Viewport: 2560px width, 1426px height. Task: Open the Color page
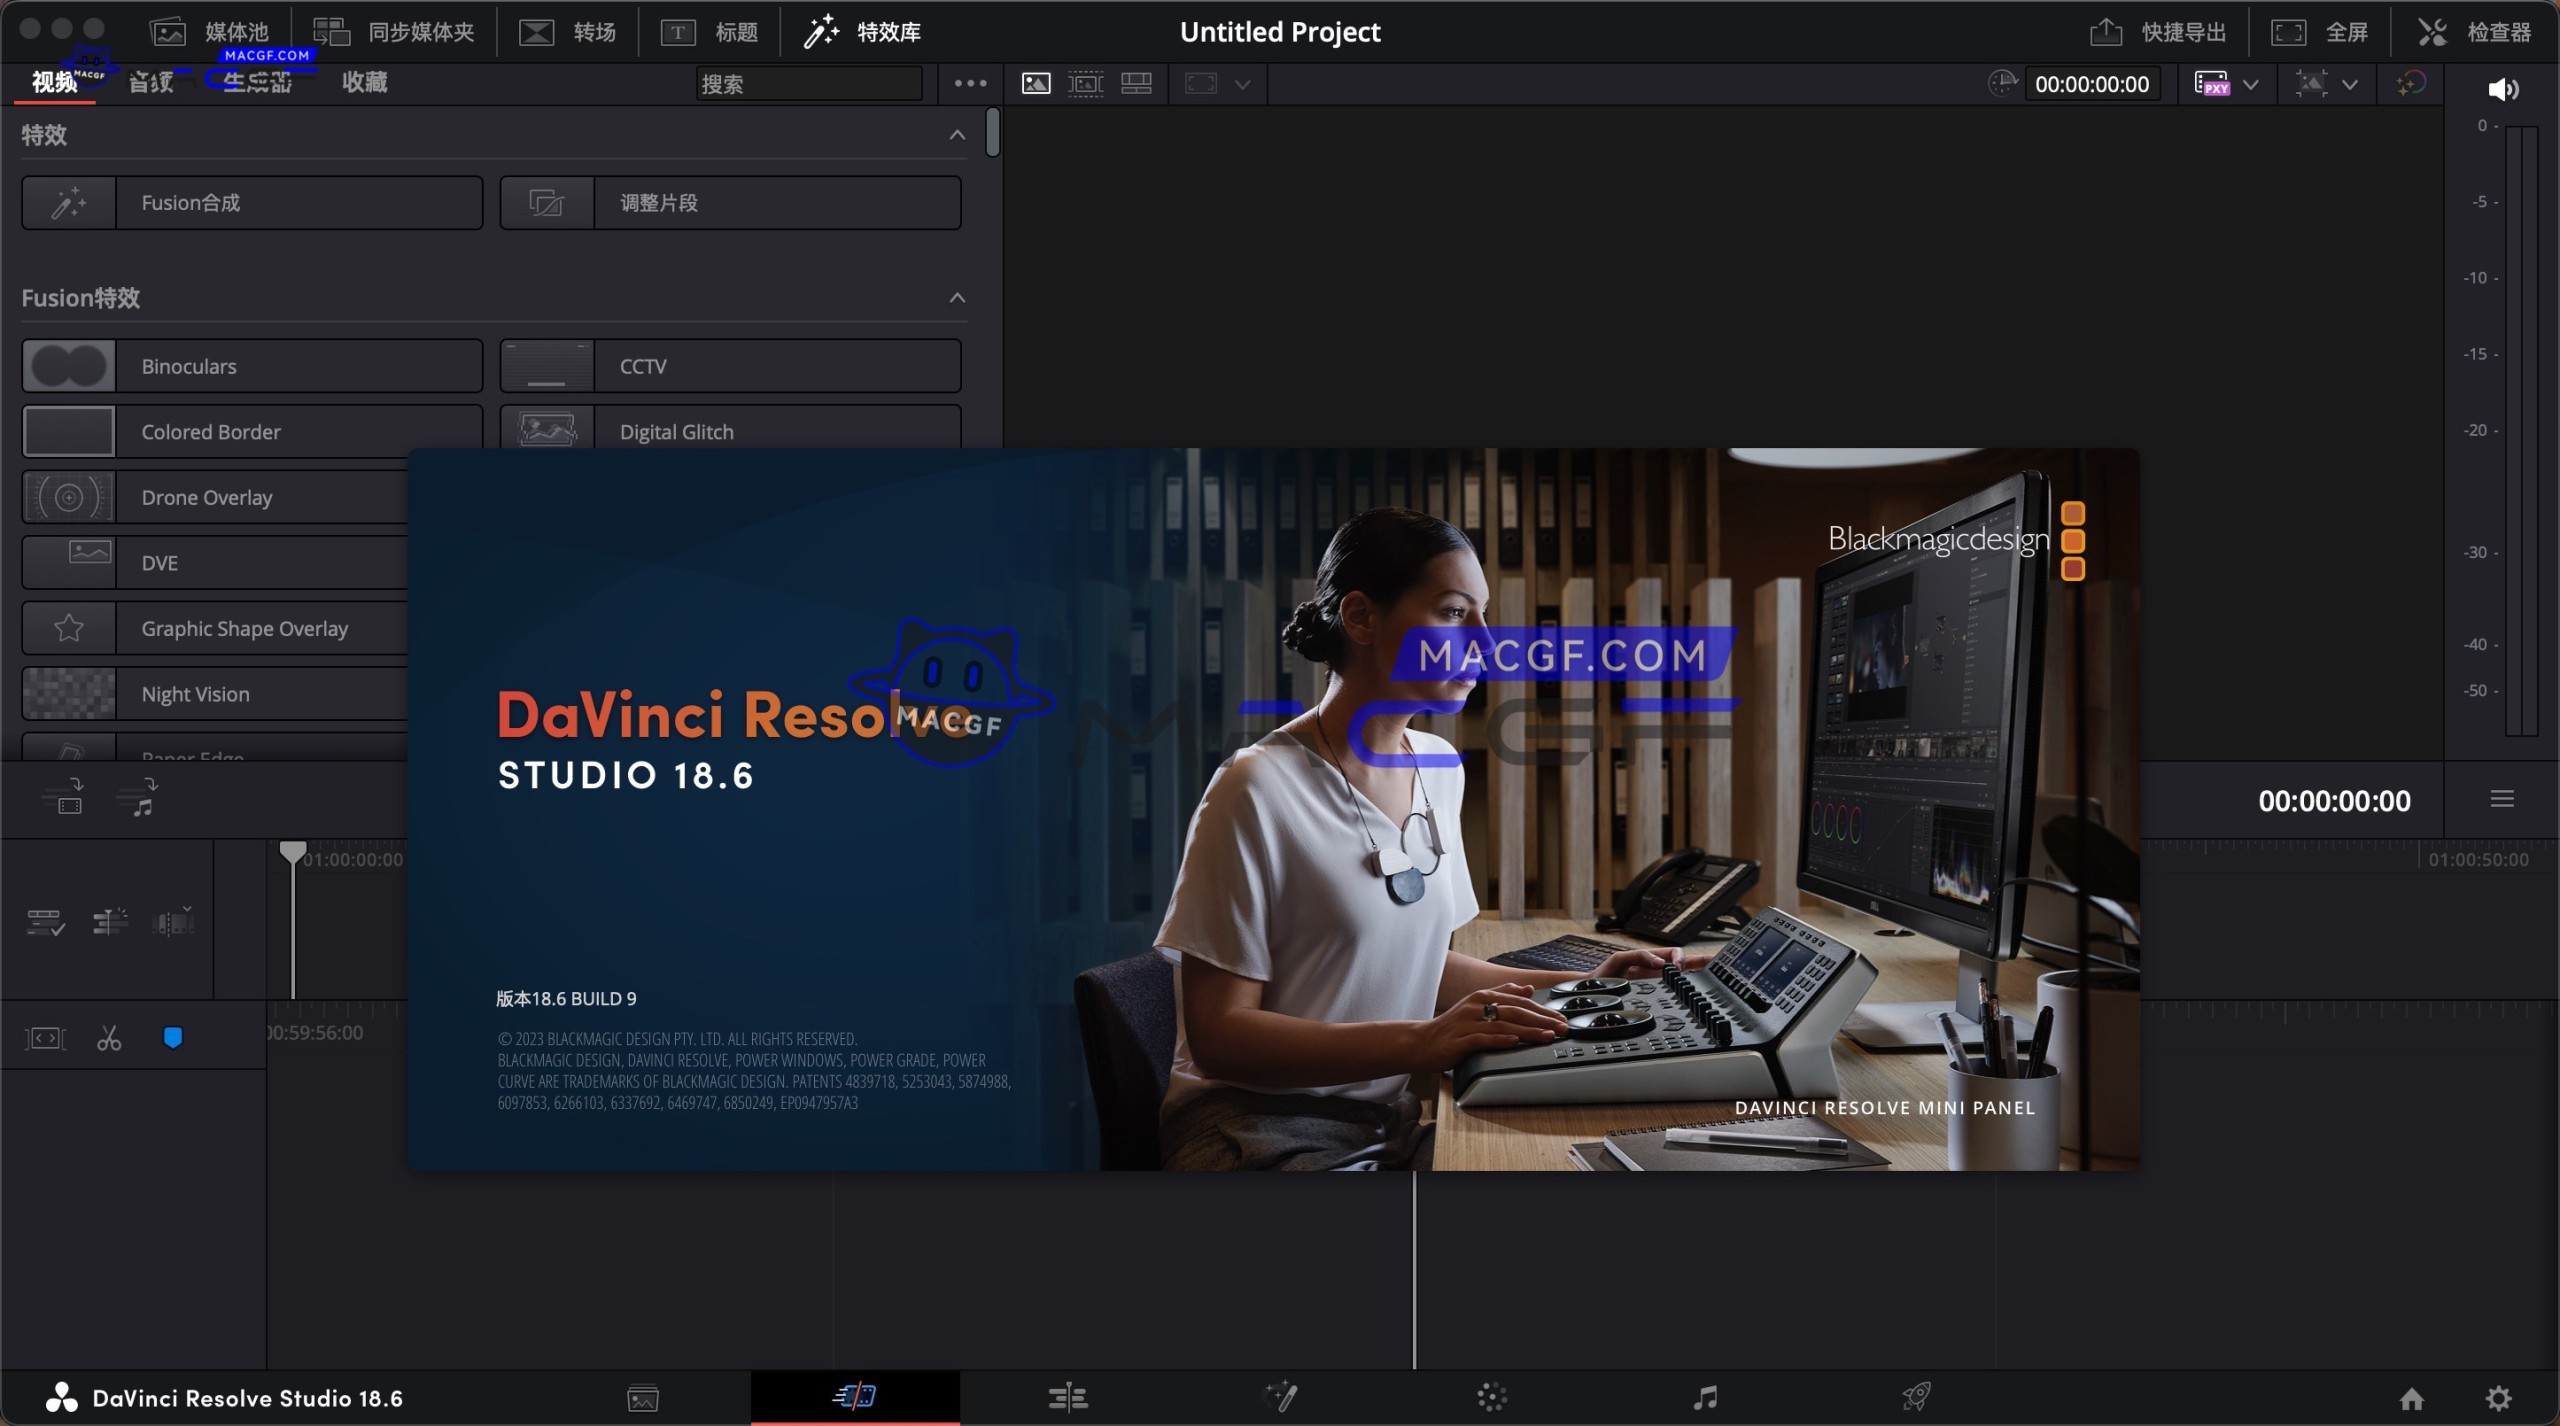[x=1490, y=1397]
